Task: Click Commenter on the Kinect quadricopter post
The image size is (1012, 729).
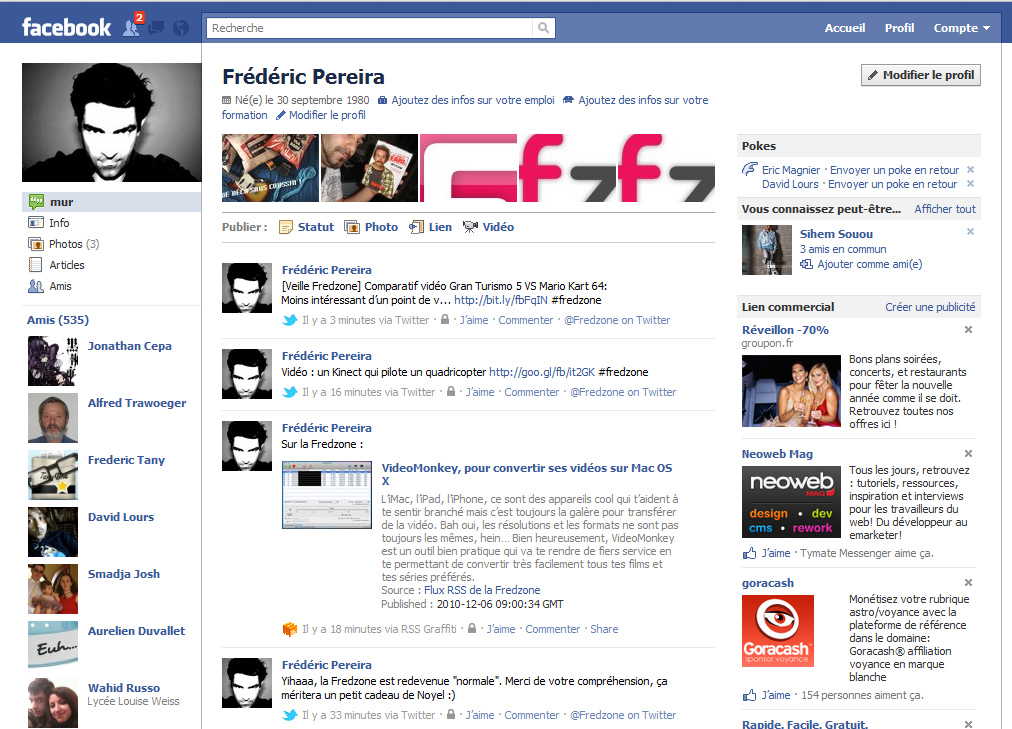Action: (x=531, y=392)
